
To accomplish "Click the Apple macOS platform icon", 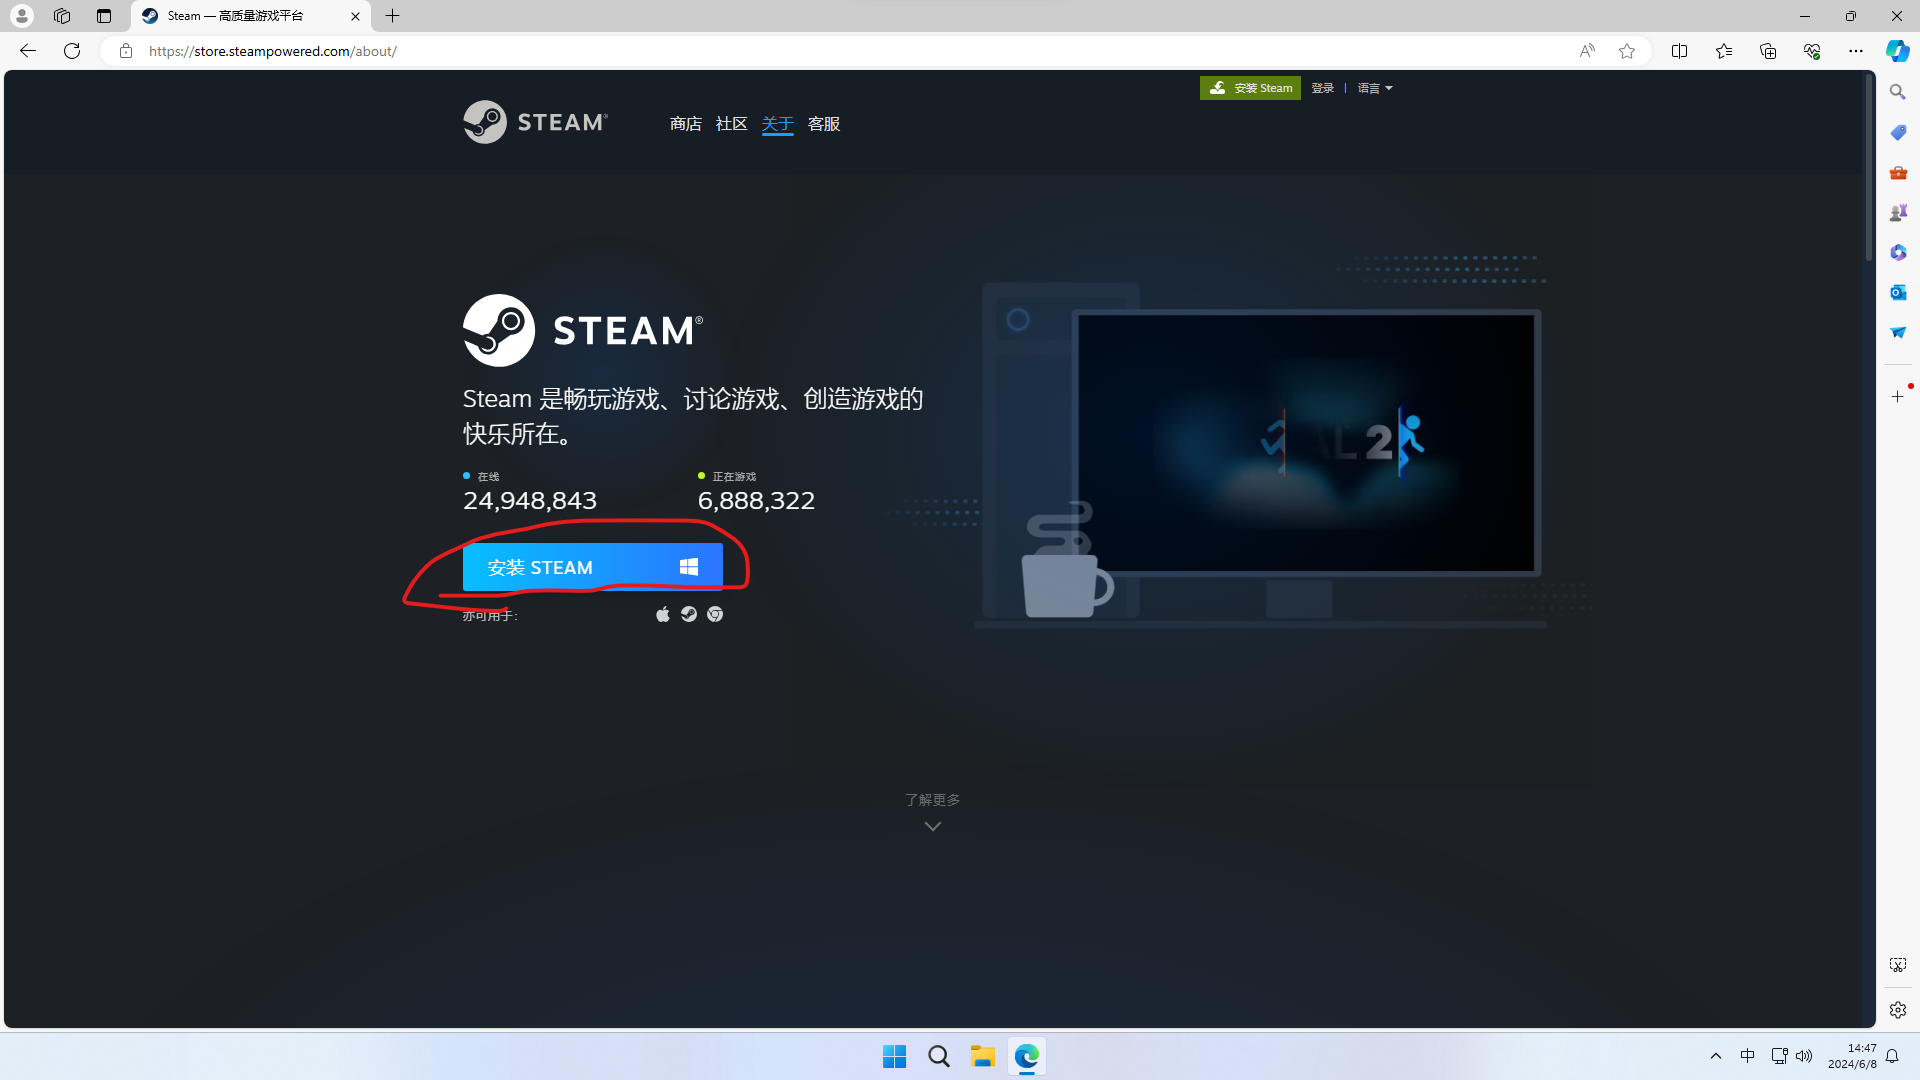I will pyautogui.click(x=662, y=614).
